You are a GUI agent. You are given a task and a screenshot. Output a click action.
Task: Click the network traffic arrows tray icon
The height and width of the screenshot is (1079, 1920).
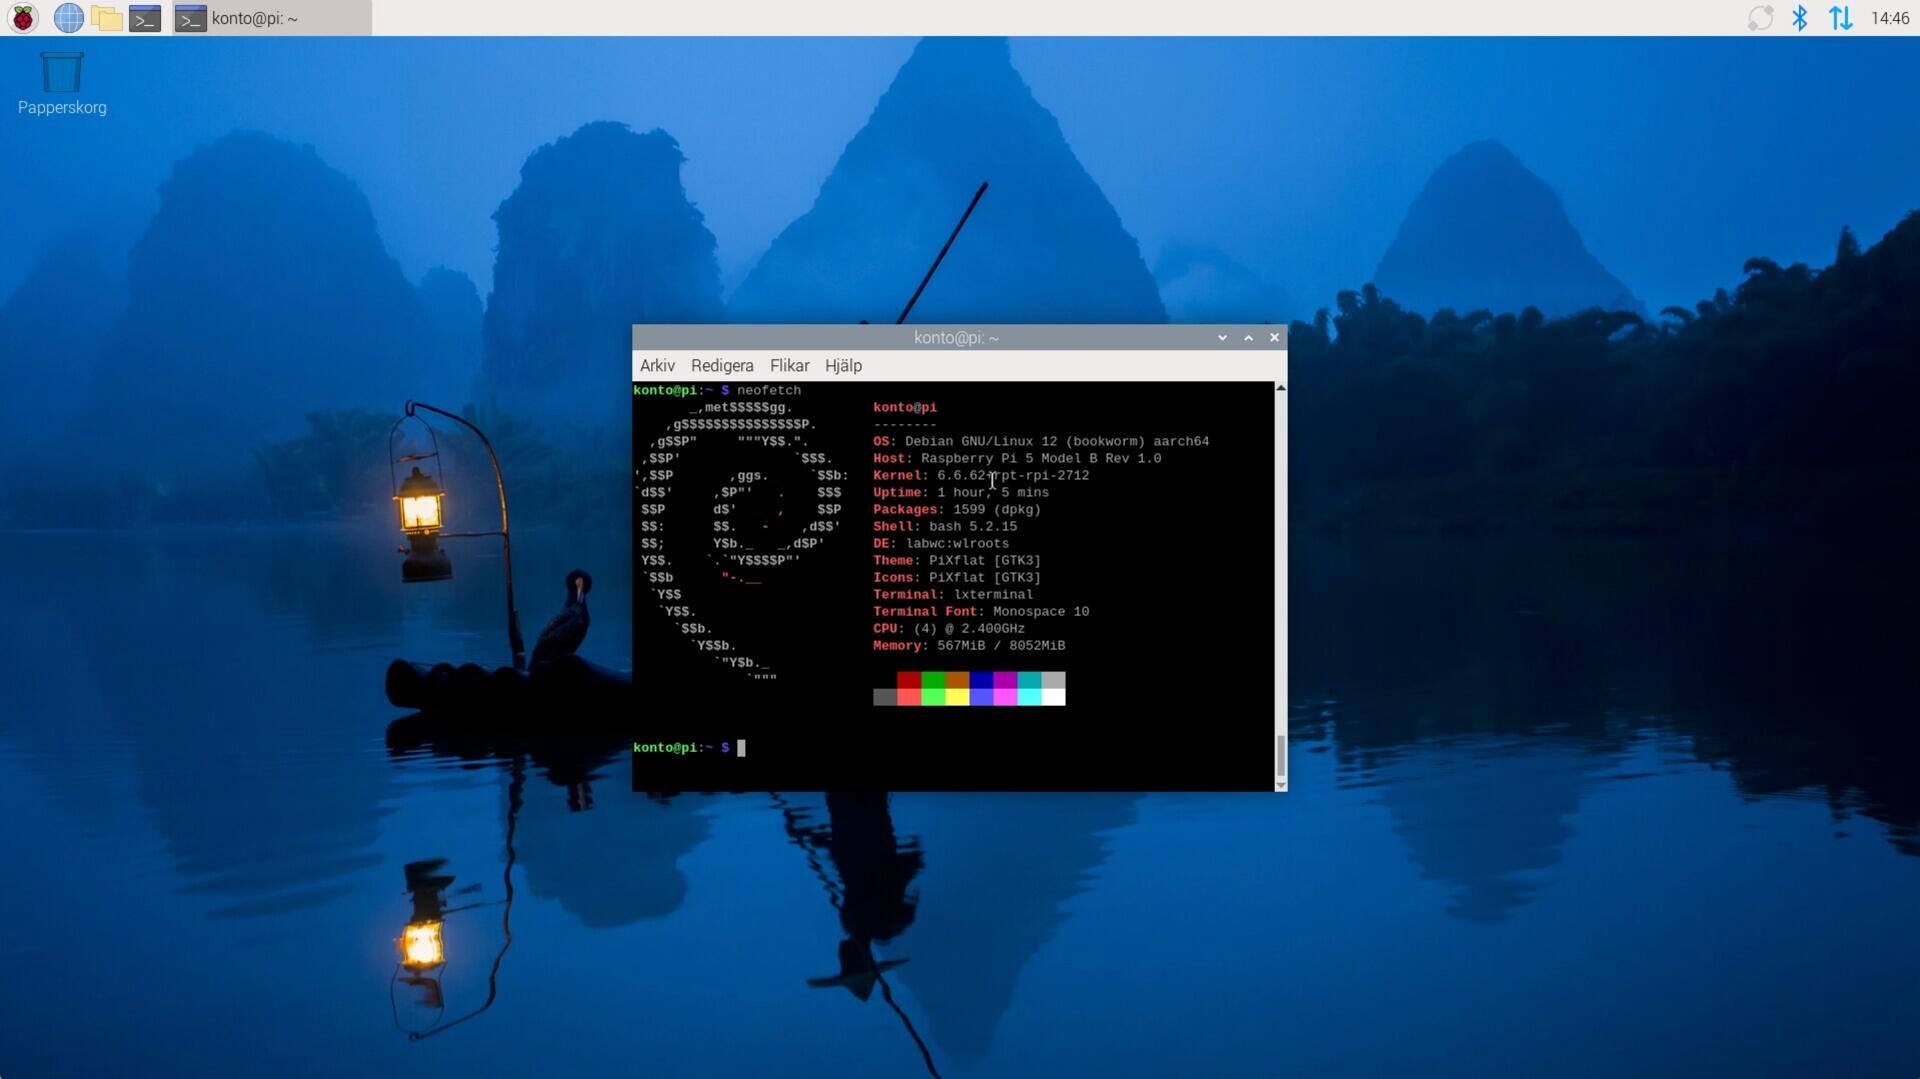[x=1840, y=17]
